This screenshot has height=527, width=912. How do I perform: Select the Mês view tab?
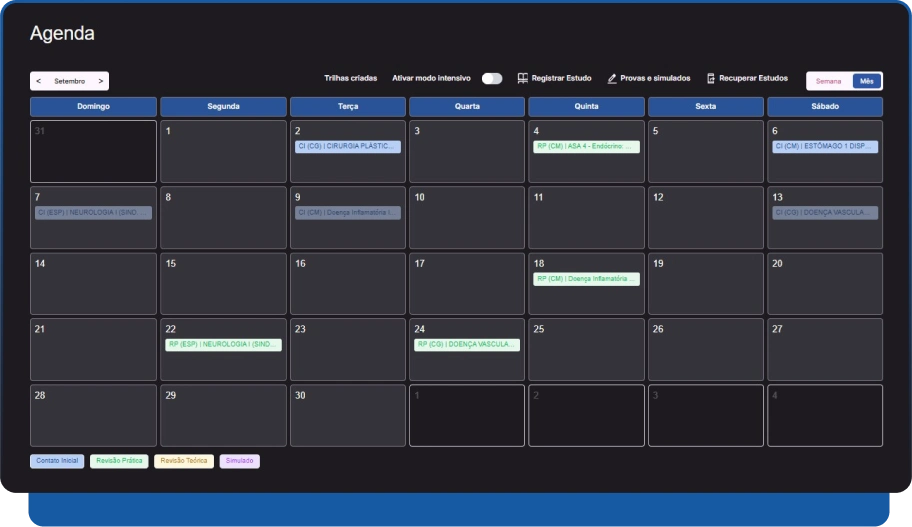(866, 81)
